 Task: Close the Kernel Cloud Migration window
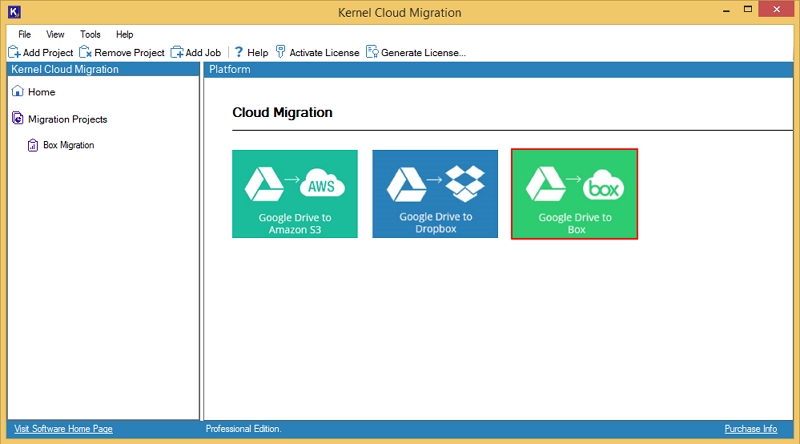coord(776,9)
